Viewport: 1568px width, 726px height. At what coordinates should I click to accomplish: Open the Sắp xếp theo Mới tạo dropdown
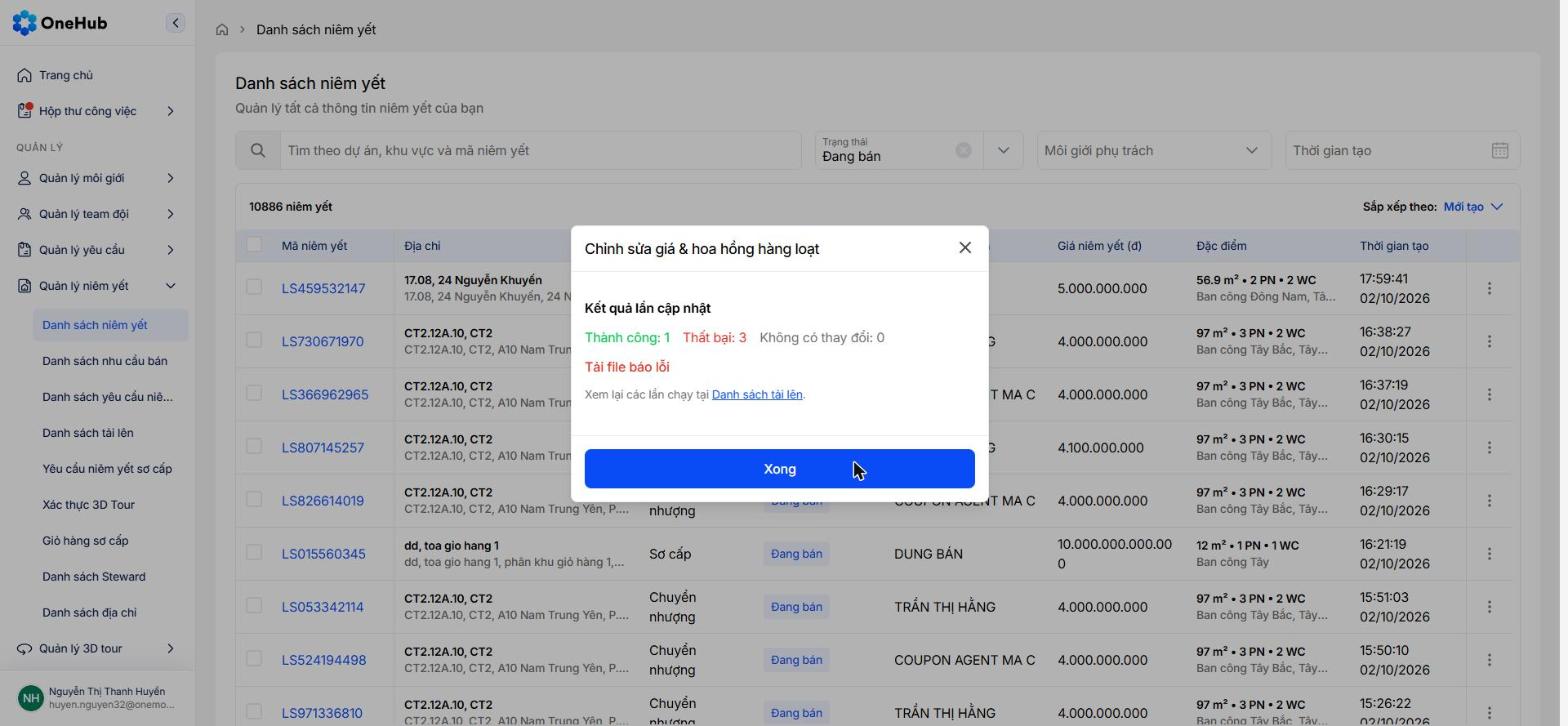pos(1473,207)
